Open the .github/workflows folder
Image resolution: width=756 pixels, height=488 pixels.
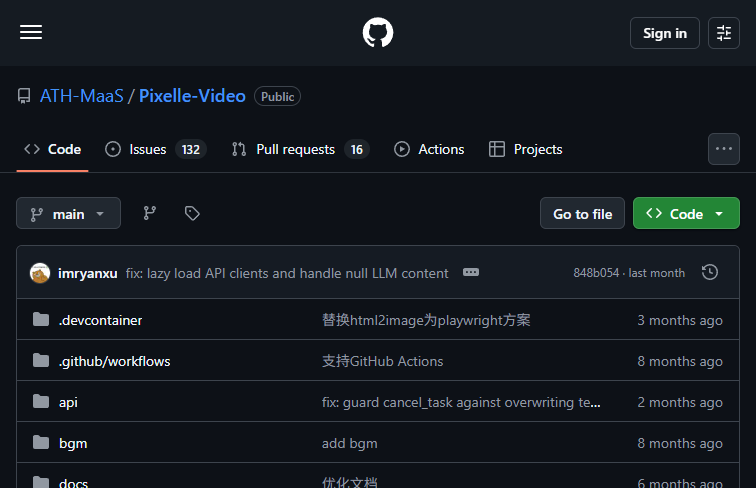coord(115,361)
